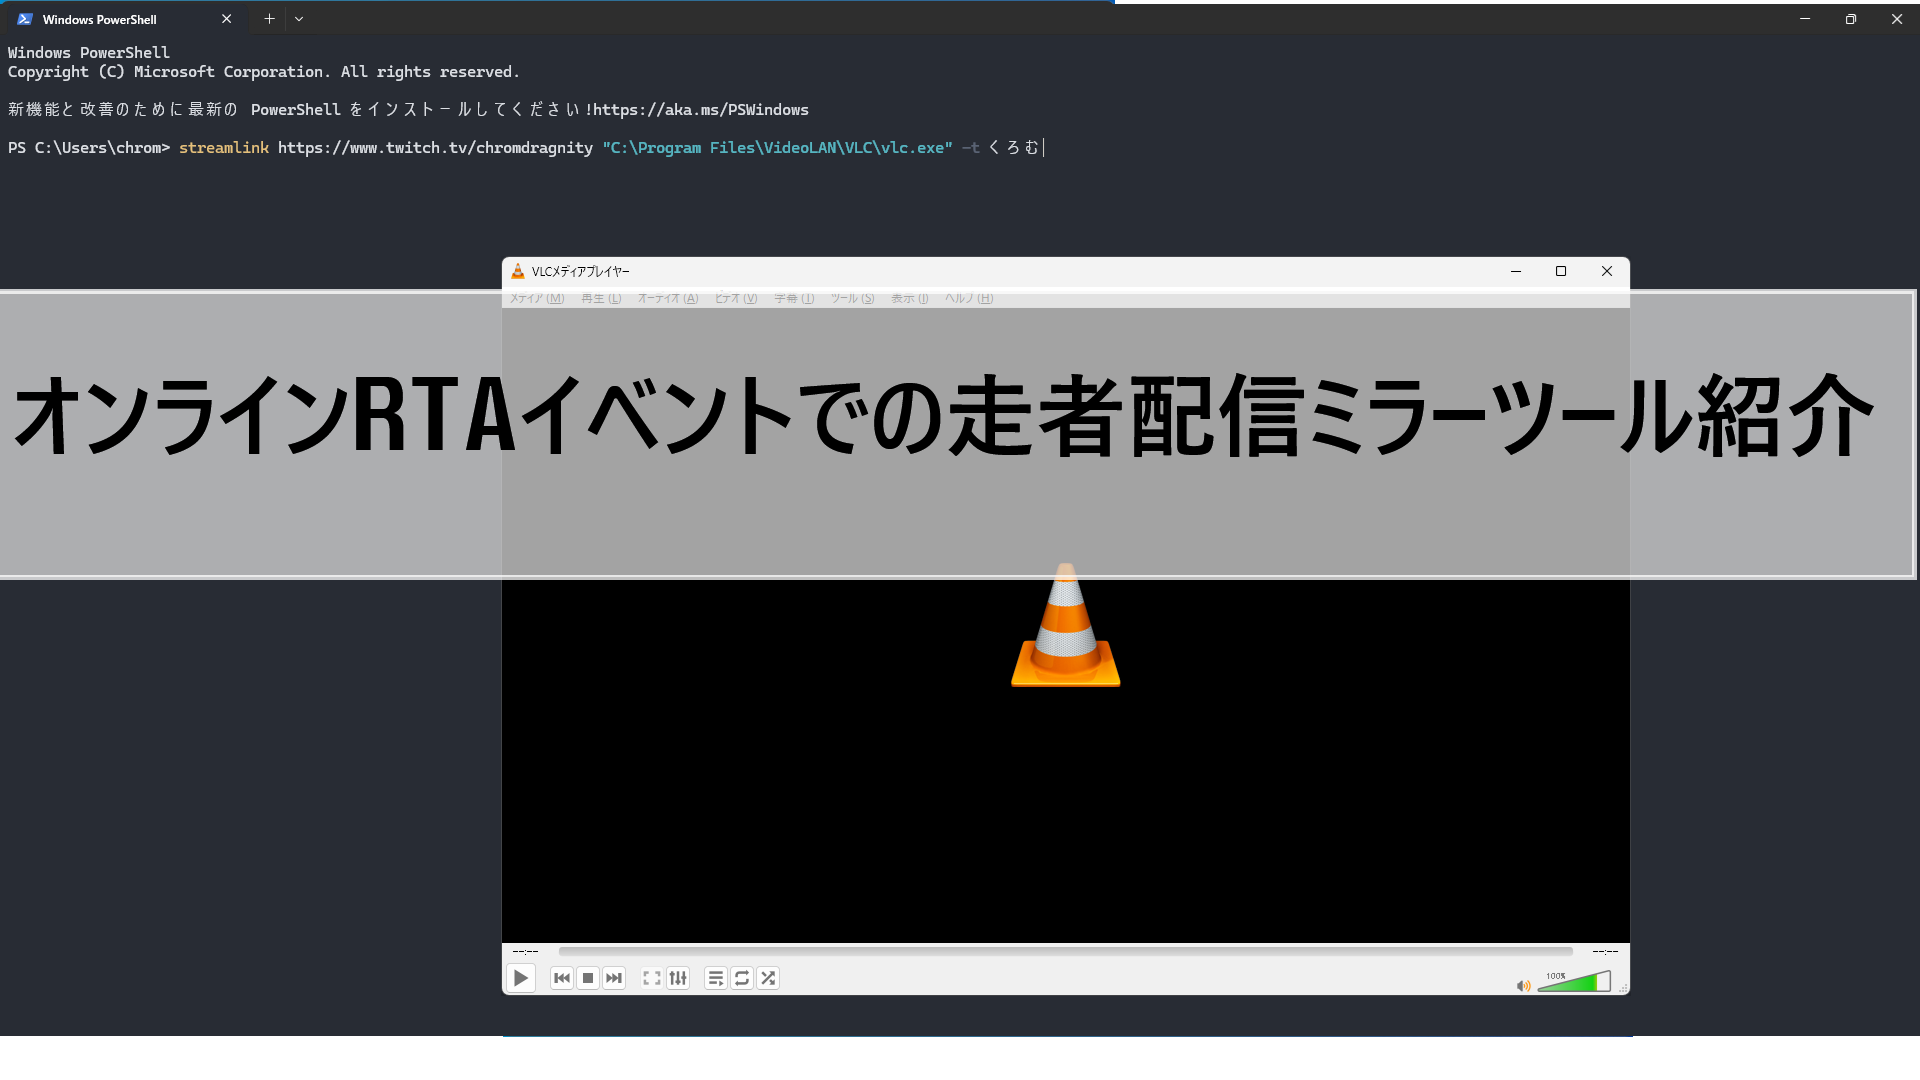Toggle VLC fullscreen mode
This screenshot has height=1080, width=1920.
651,978
